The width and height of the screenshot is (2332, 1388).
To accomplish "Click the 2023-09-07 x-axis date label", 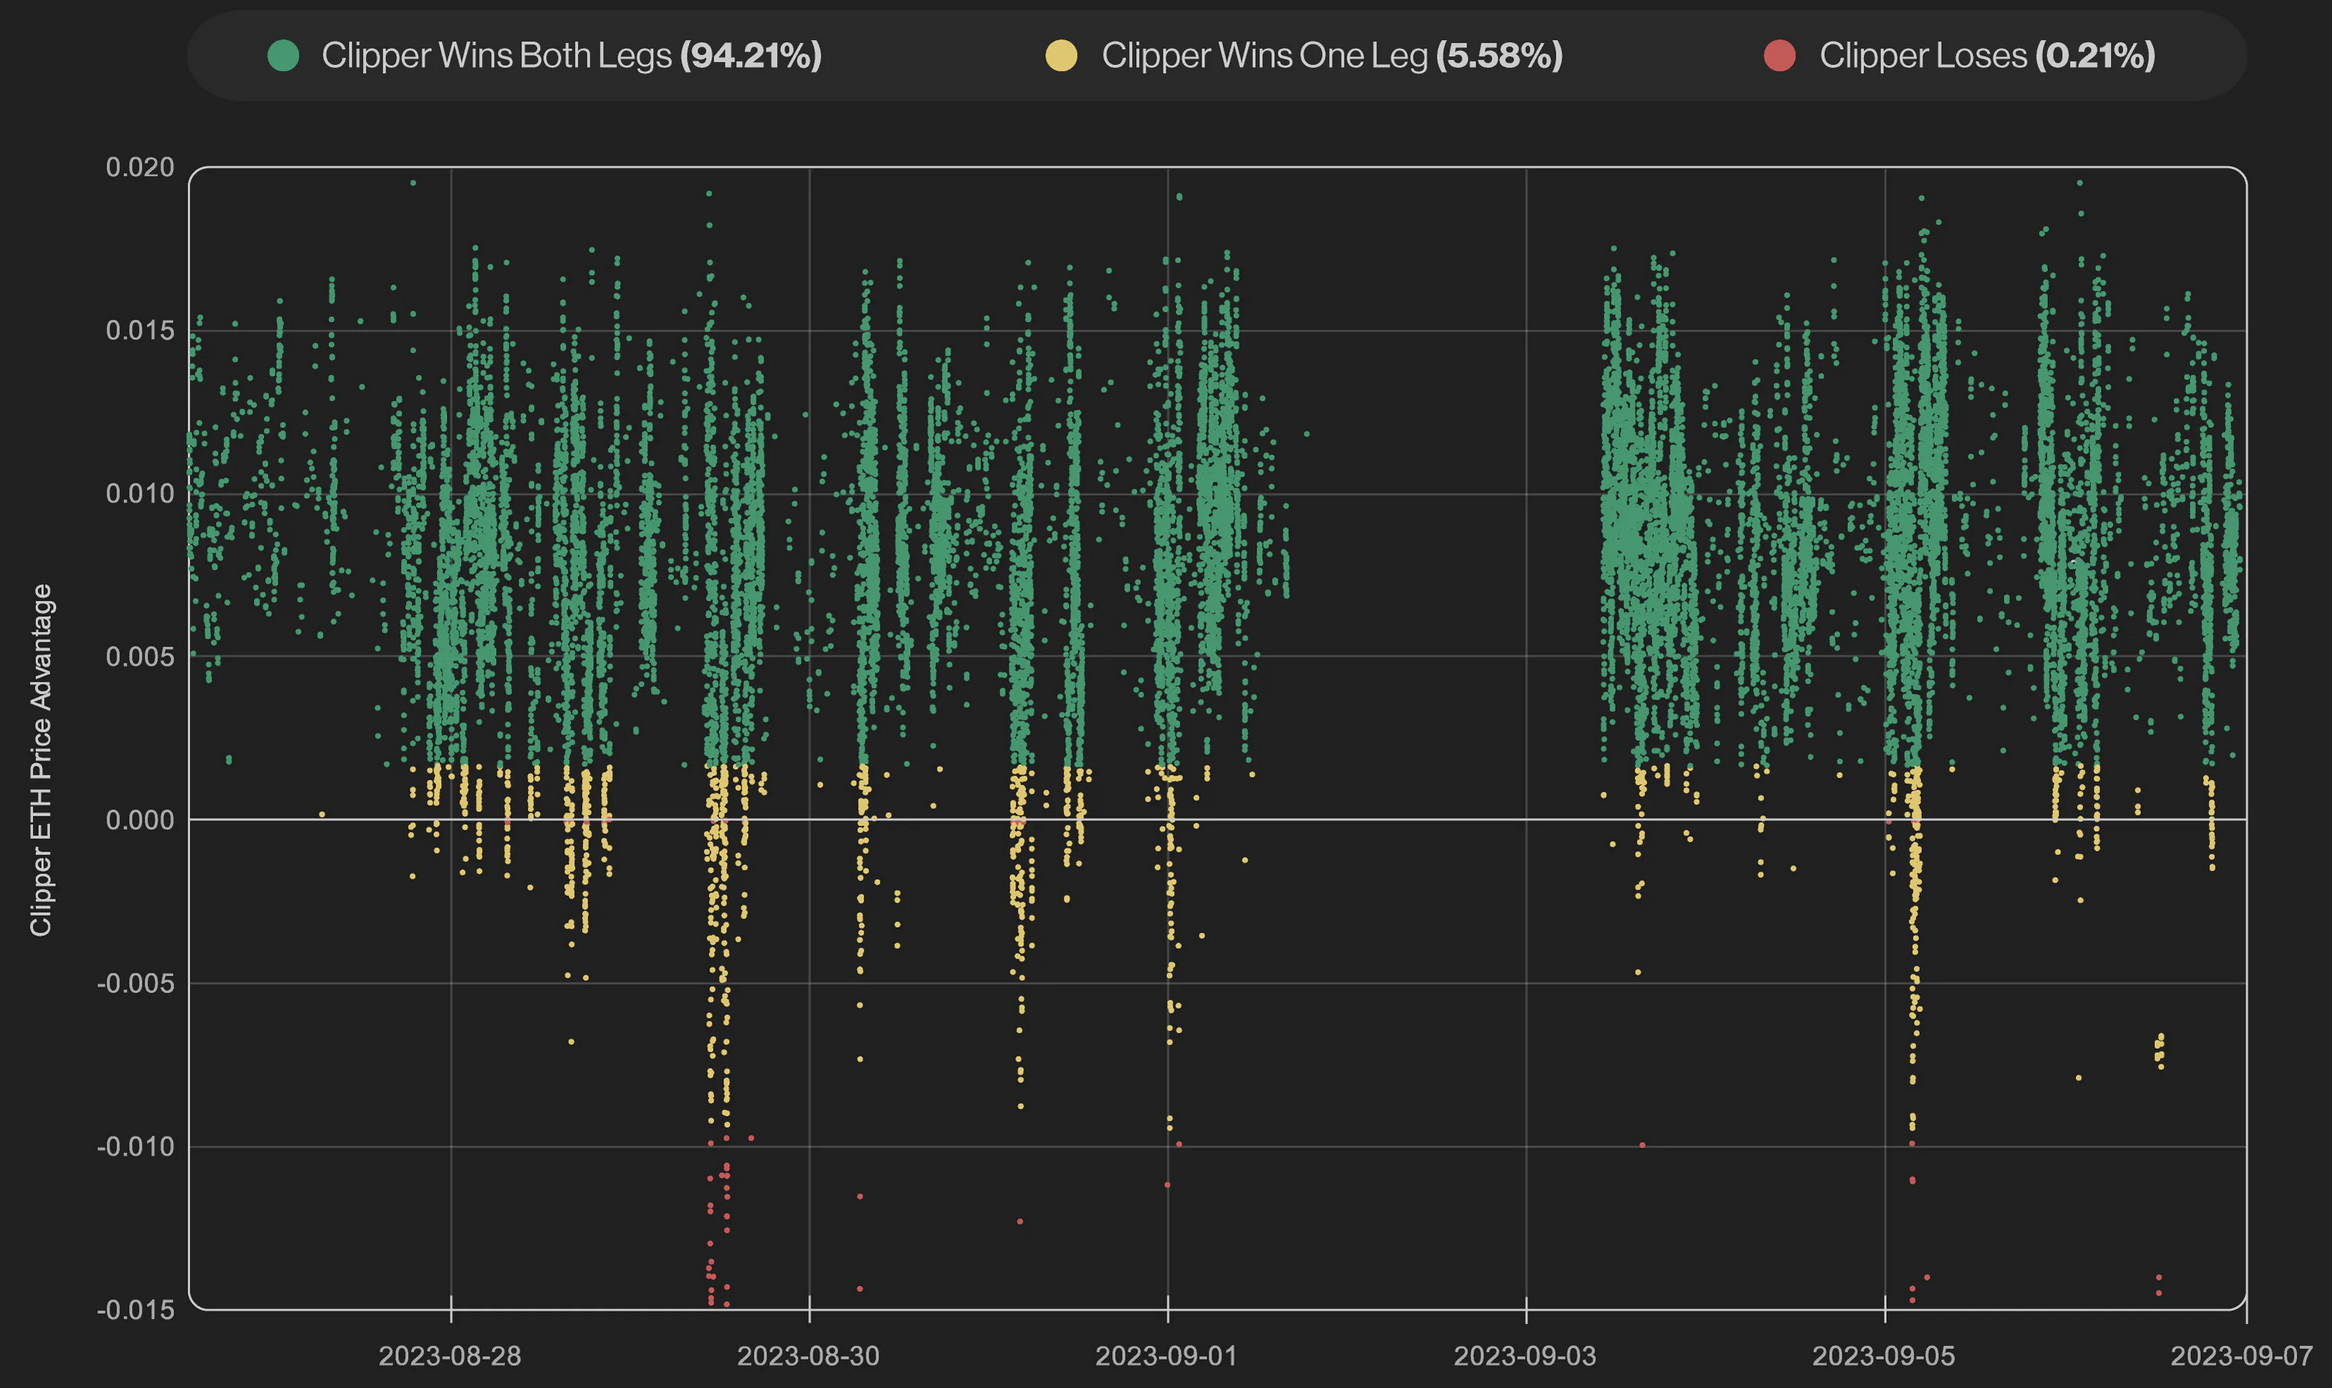I will [2242, 1356].
